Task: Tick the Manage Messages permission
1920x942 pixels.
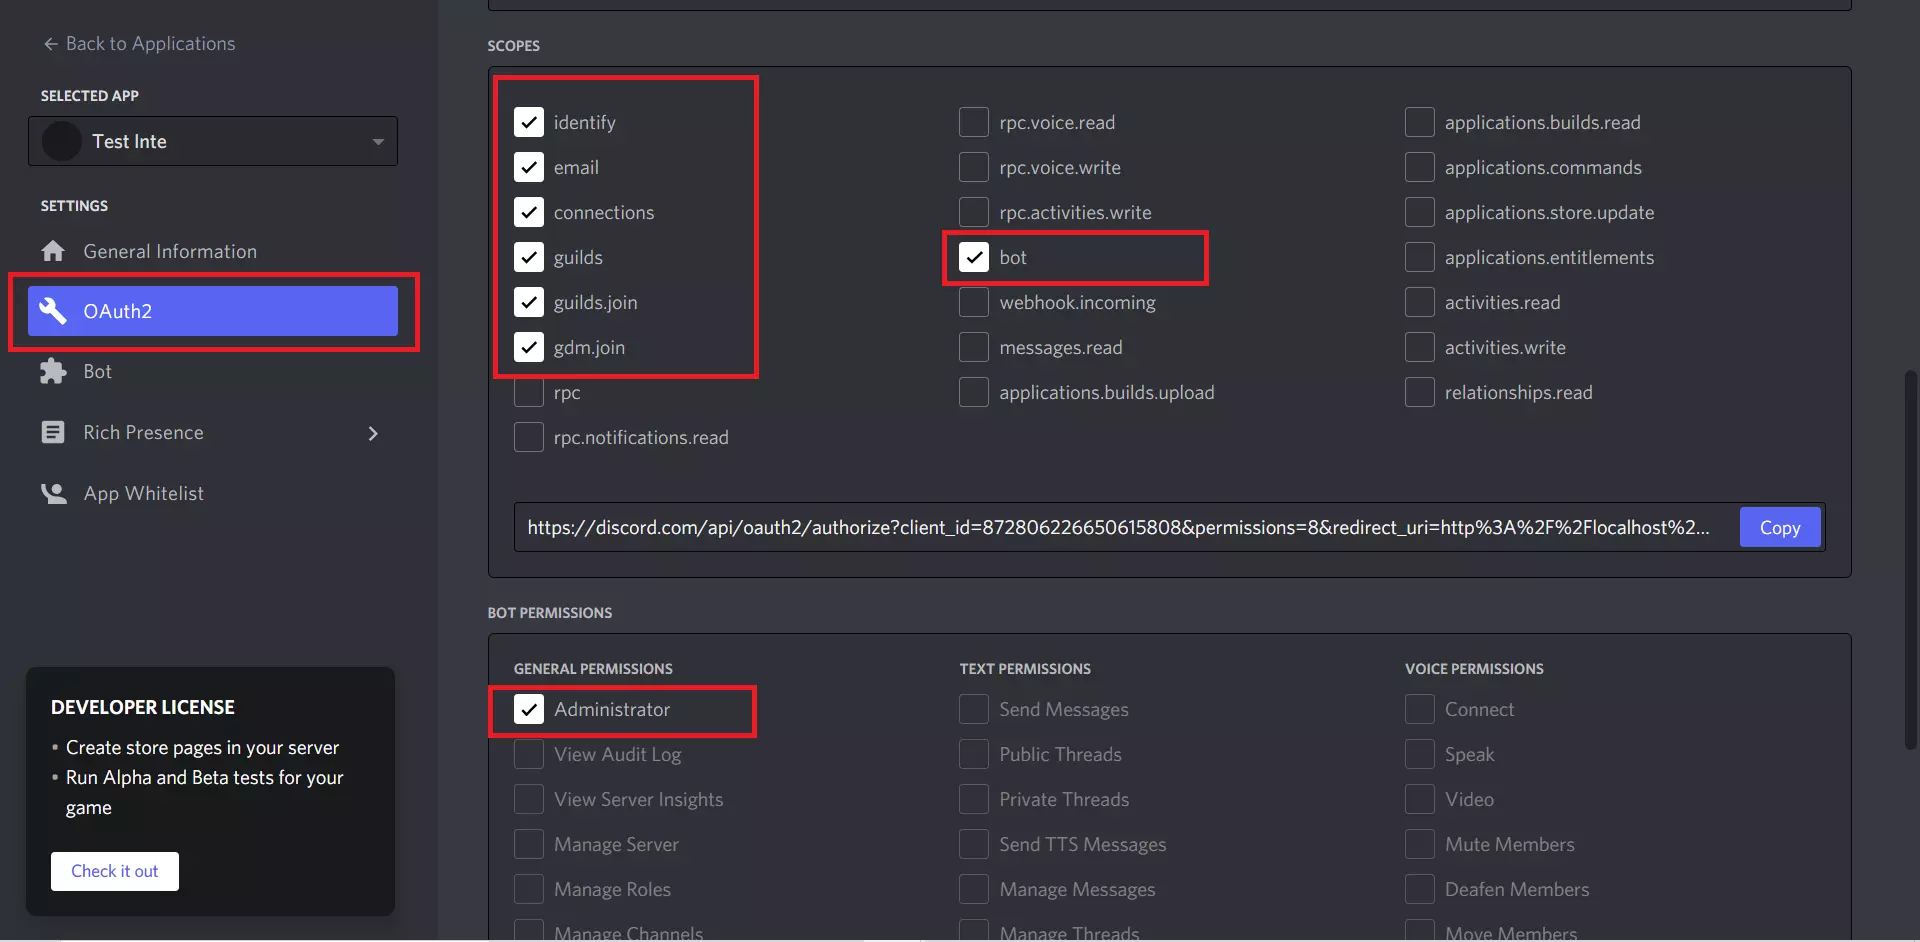Action: pos(974,889)
